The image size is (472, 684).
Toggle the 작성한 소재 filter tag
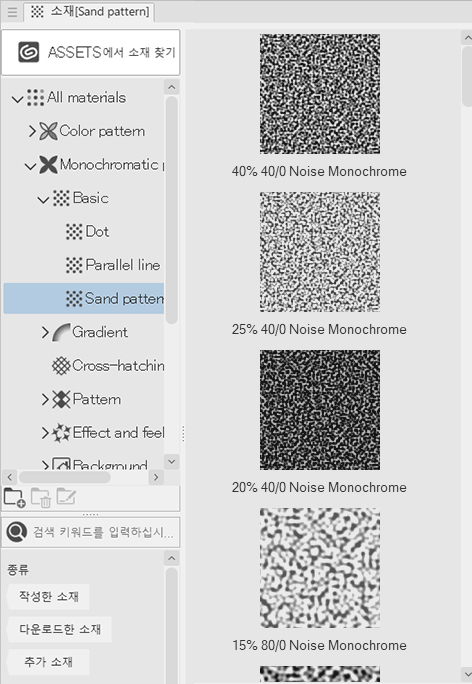tap(48, 596)
